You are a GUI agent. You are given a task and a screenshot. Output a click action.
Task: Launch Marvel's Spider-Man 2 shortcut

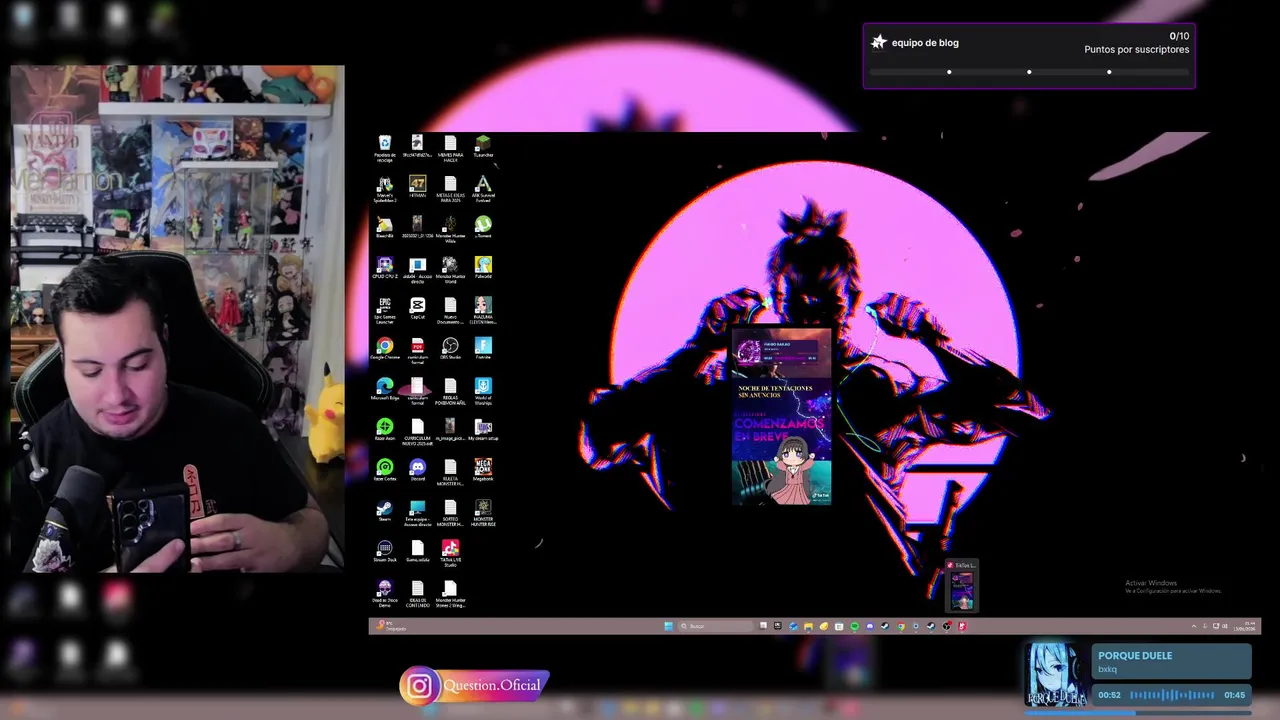(384, 188)
